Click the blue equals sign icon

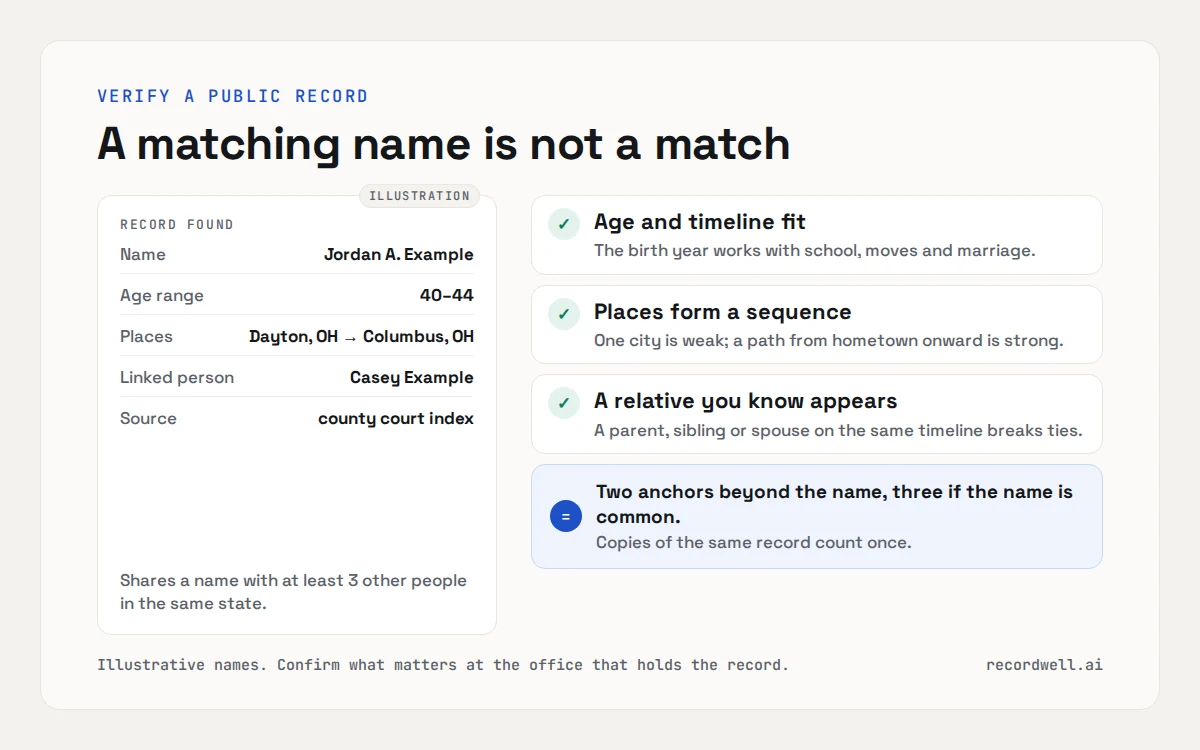coord(566,516)
